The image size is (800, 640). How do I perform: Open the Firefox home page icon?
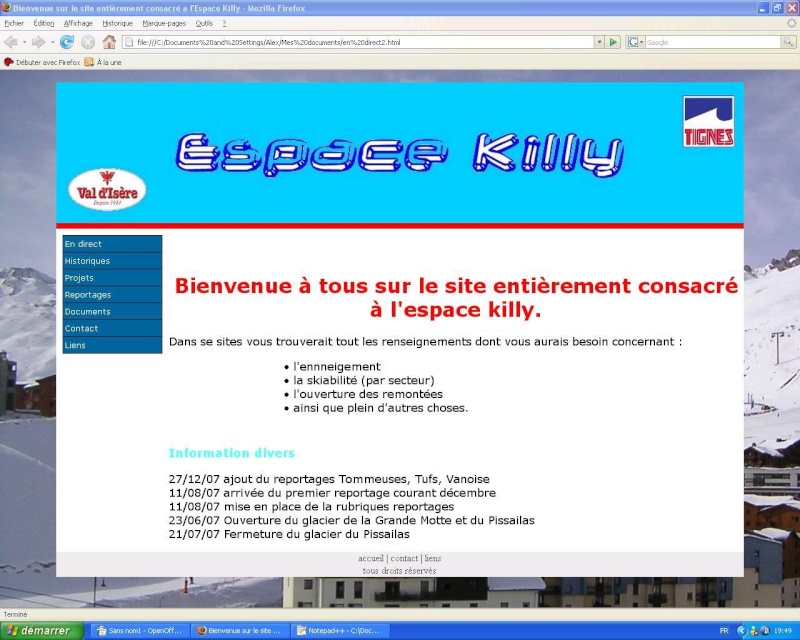[x=109, y=42]
